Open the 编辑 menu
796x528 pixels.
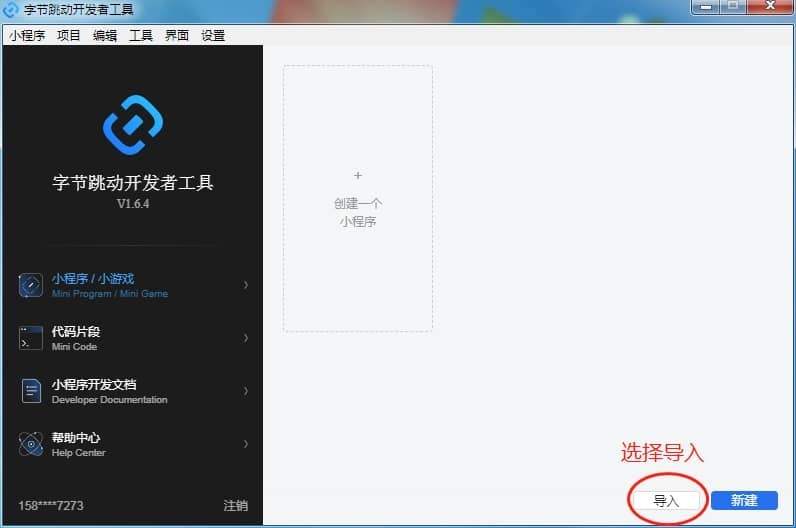coord(105,35)
